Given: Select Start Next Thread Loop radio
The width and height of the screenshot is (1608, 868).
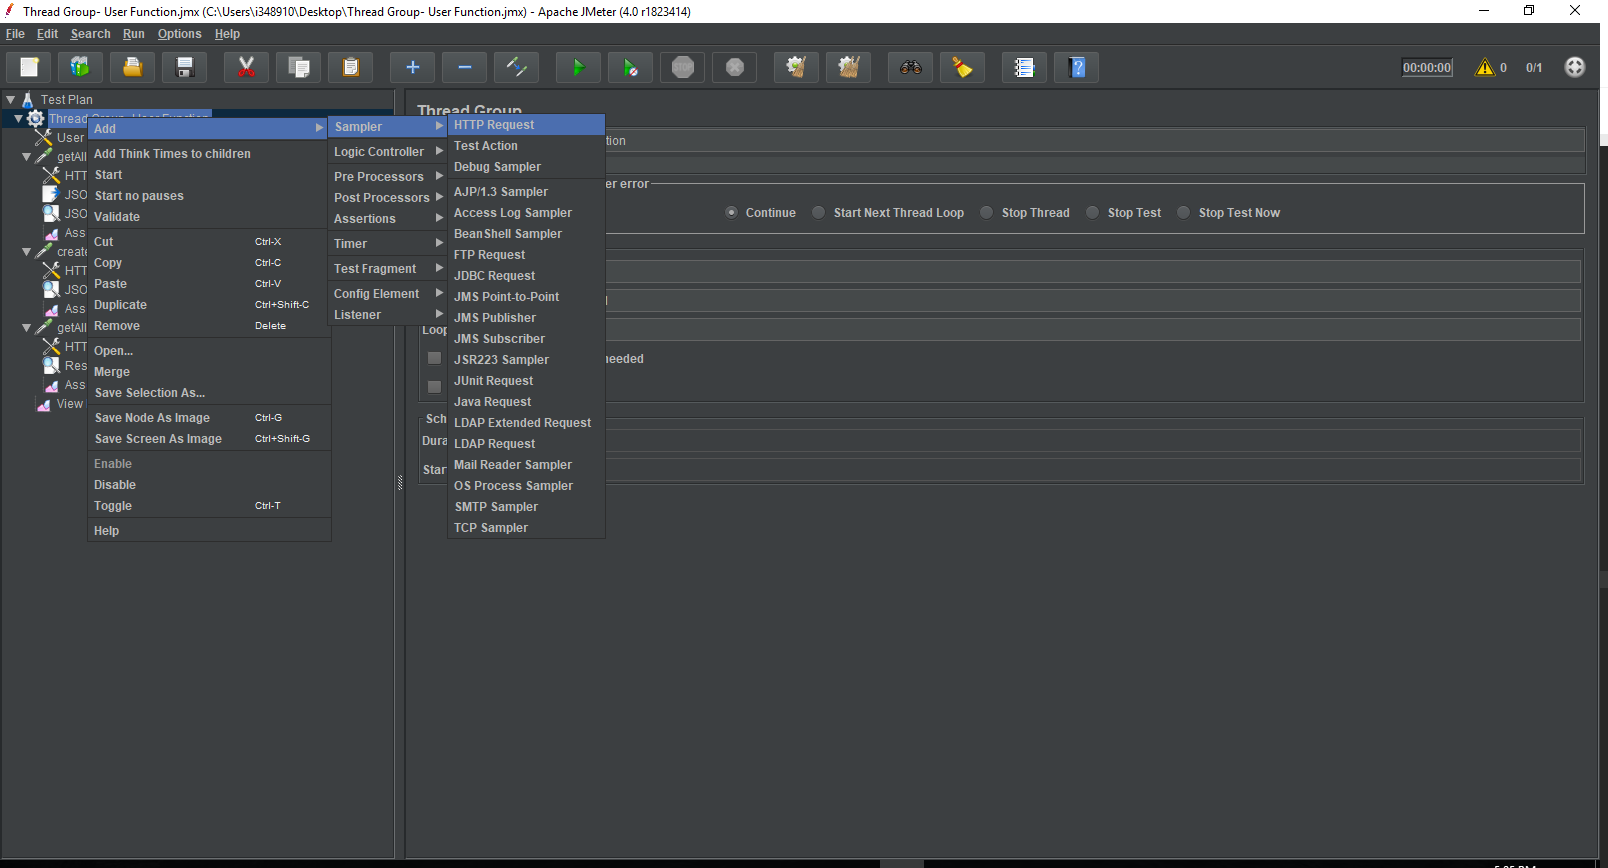Looking at the screenshot, I should pyautogui.click(x=819, y=212).
